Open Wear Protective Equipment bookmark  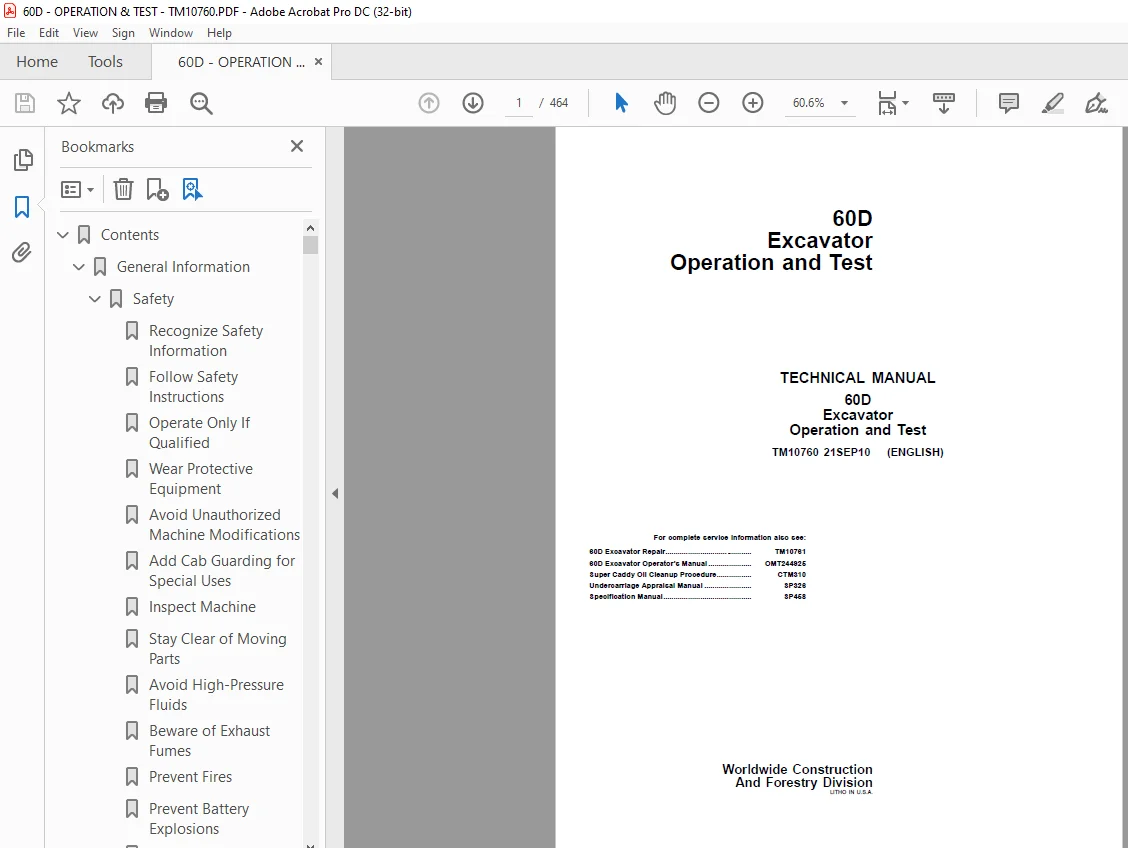coord(201,478)
